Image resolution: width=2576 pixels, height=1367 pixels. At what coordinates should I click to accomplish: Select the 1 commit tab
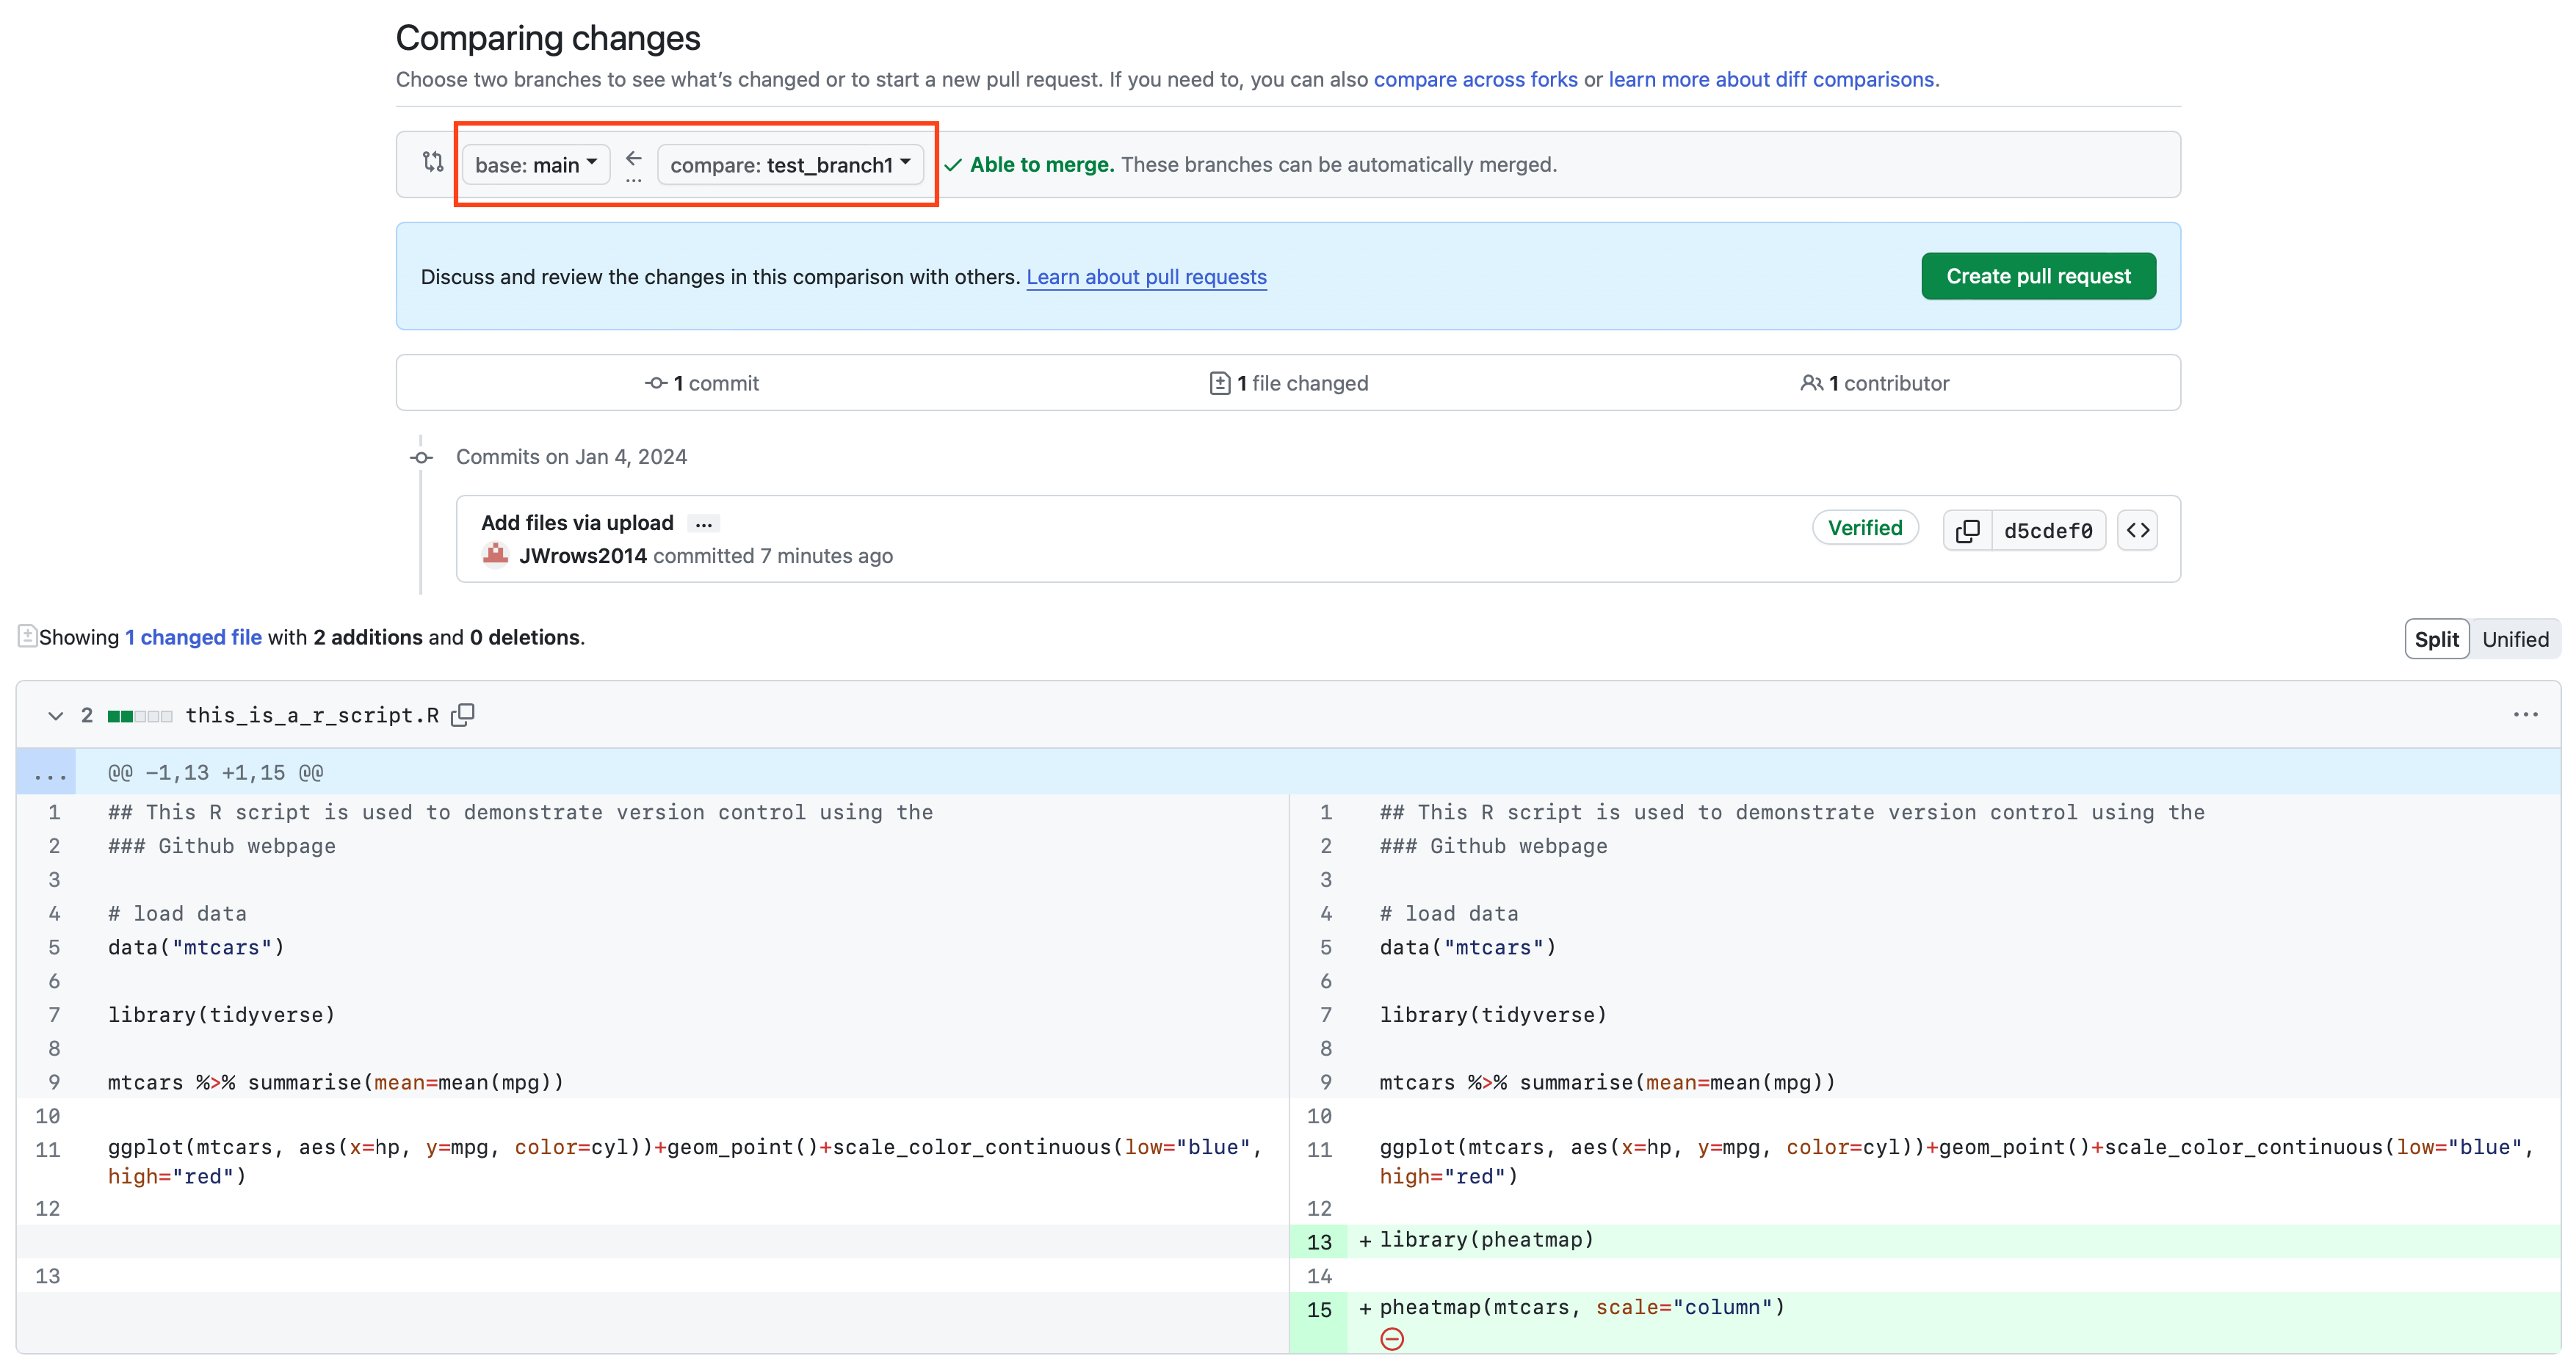[702, 383]
